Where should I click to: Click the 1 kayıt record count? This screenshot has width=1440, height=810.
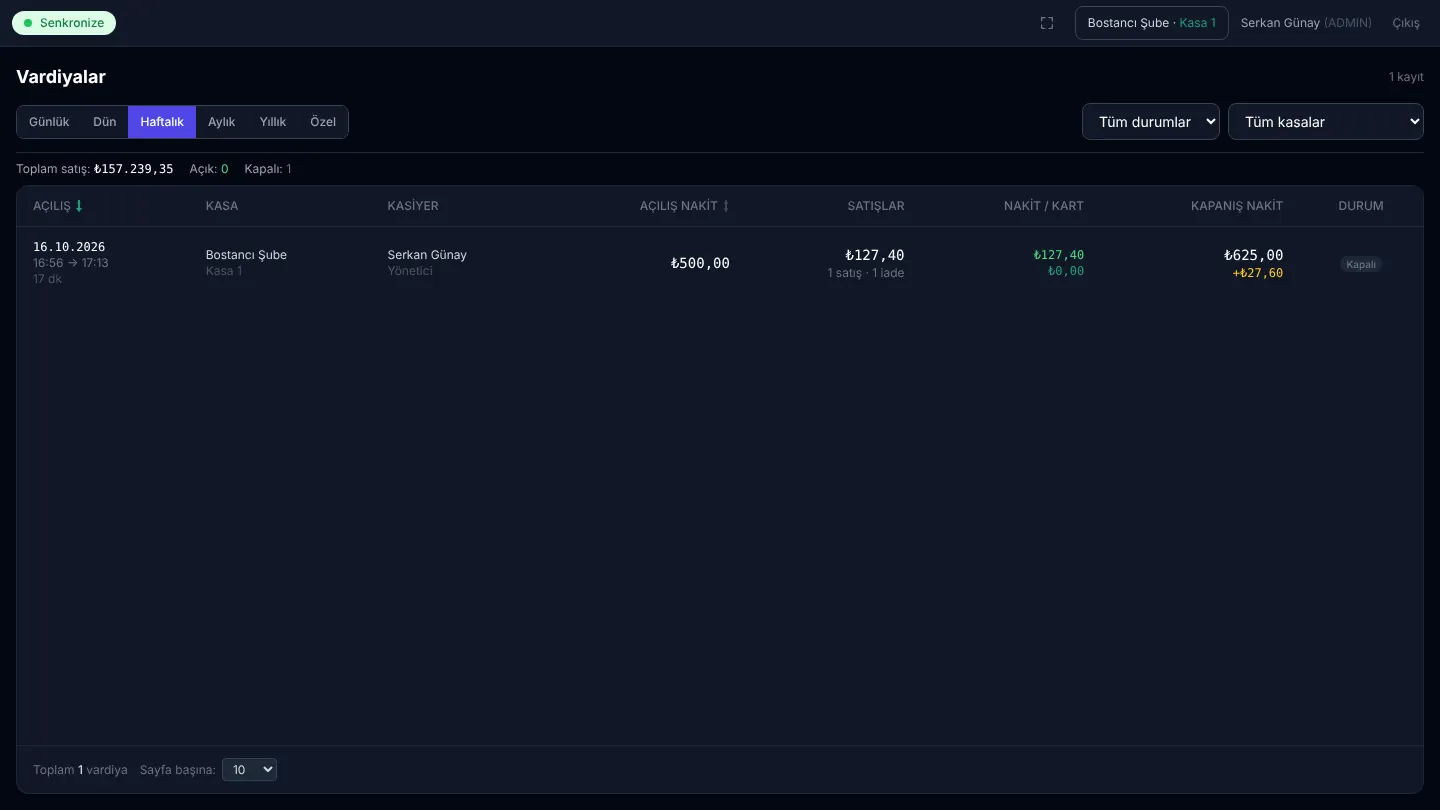[x=1406, y=77]
